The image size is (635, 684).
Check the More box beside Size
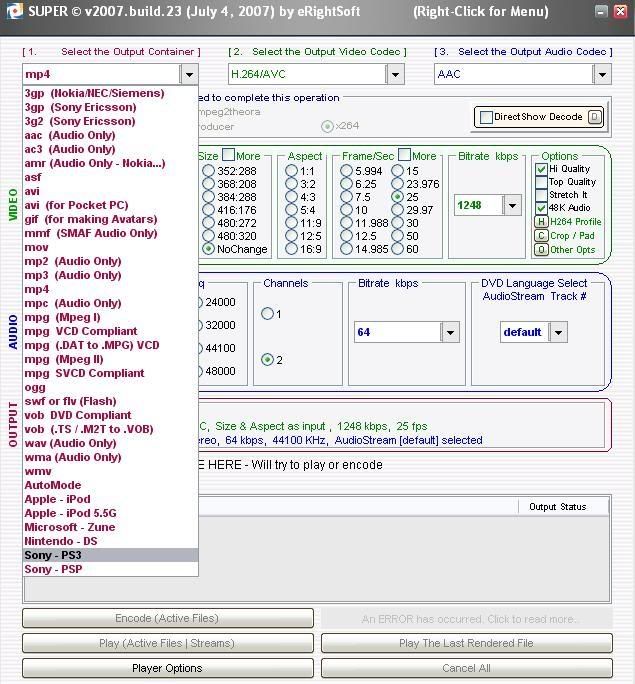228,155
